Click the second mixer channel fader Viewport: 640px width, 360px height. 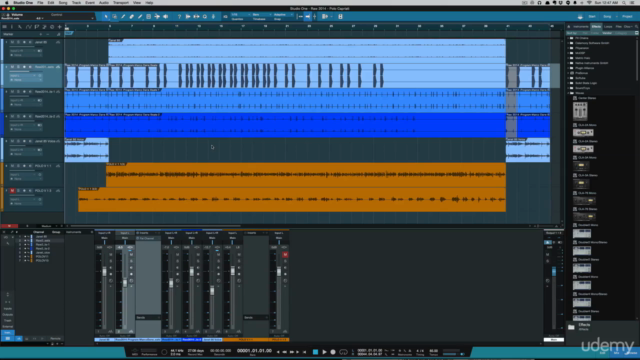click(125, 283)
